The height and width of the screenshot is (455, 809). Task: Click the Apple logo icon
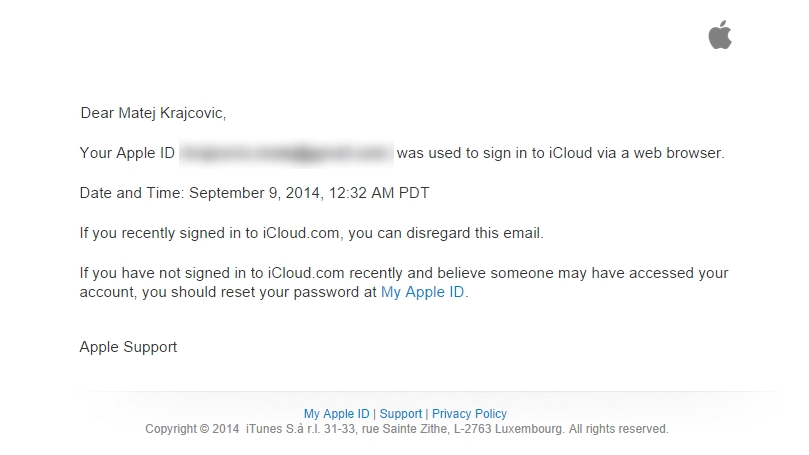(x=720, y=36)
